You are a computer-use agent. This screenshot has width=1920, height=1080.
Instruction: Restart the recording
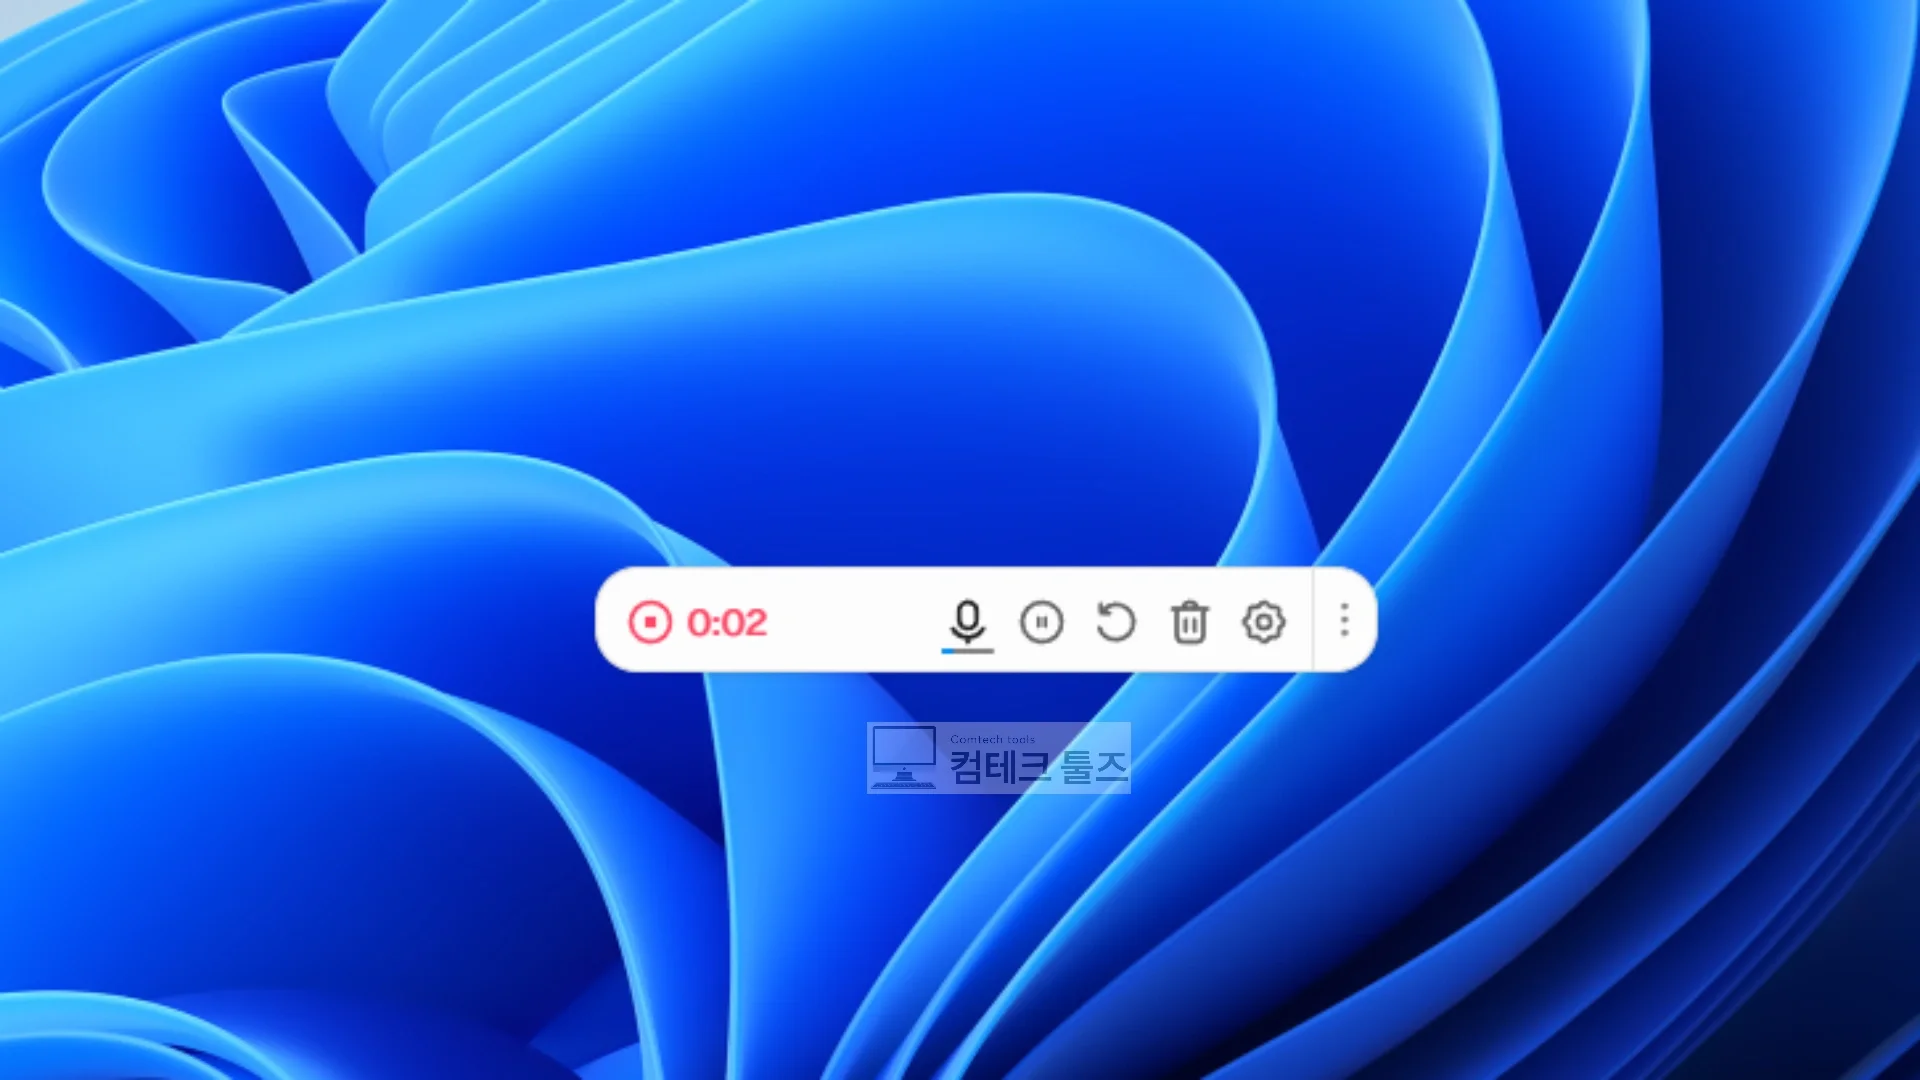pos(1115,622)
